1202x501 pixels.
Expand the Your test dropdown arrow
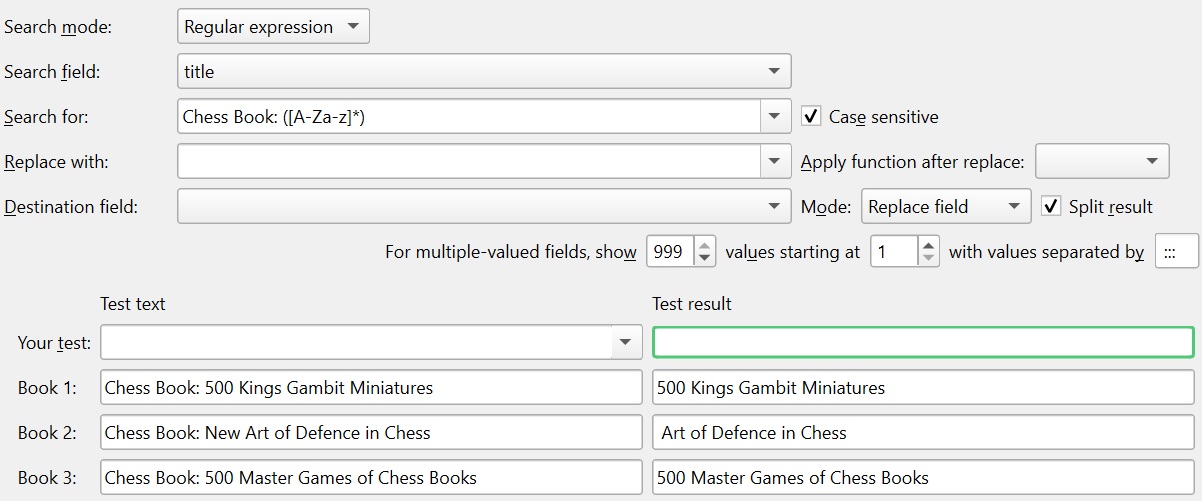(625, 342)
